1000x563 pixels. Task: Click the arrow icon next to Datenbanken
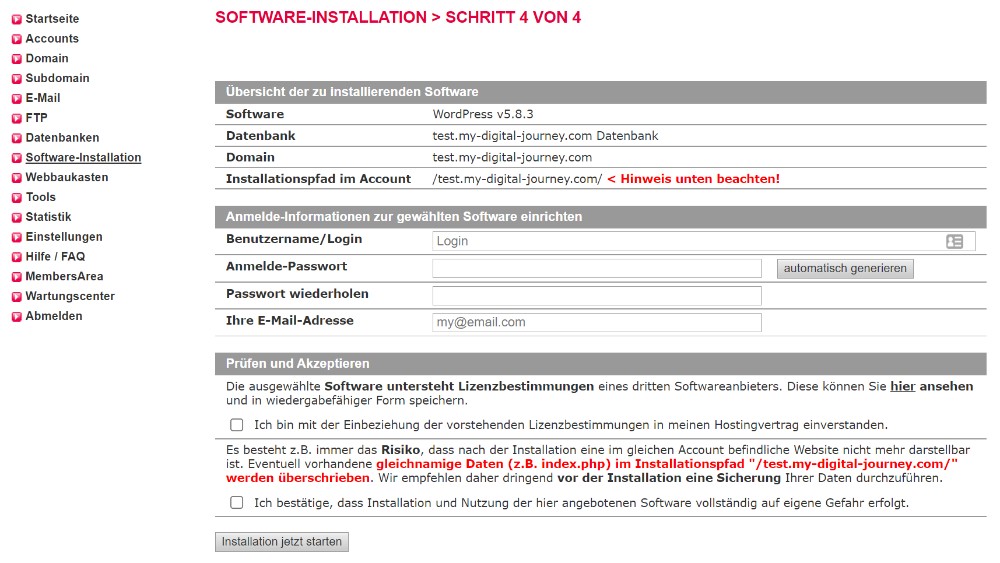pyautogui.click(x=16, y=138)
